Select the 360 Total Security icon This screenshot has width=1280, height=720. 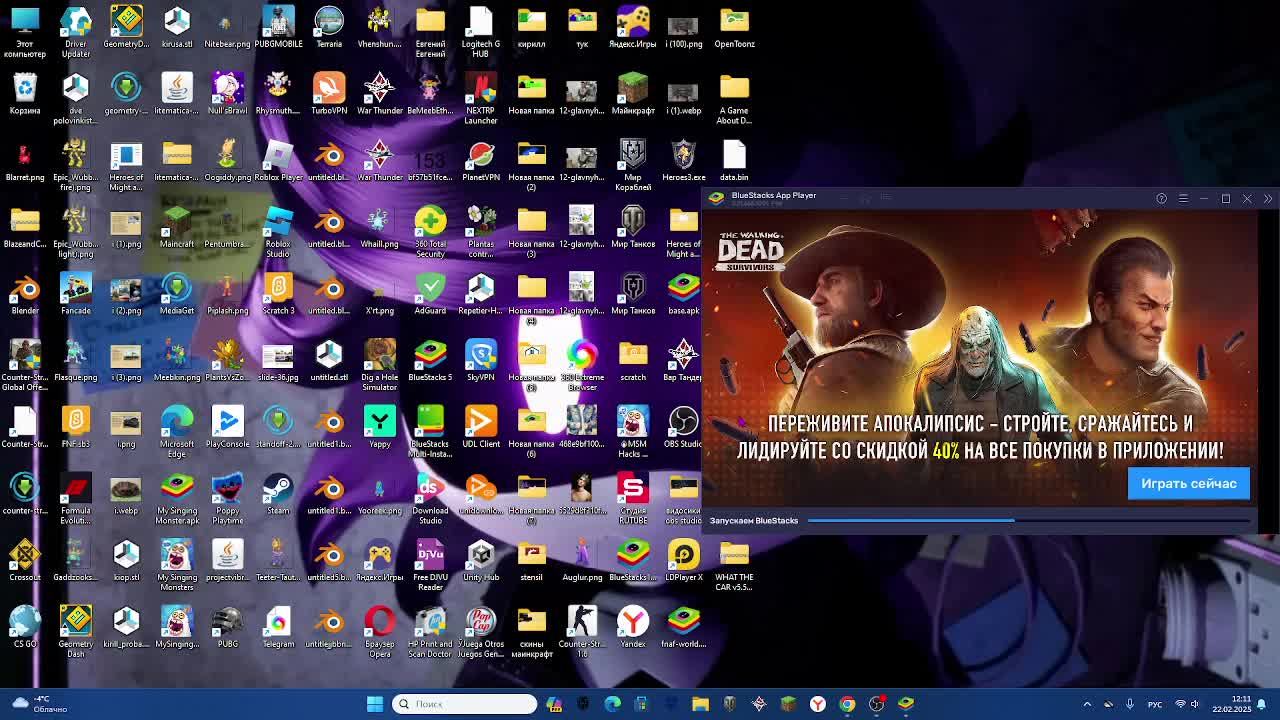point(430,232)
